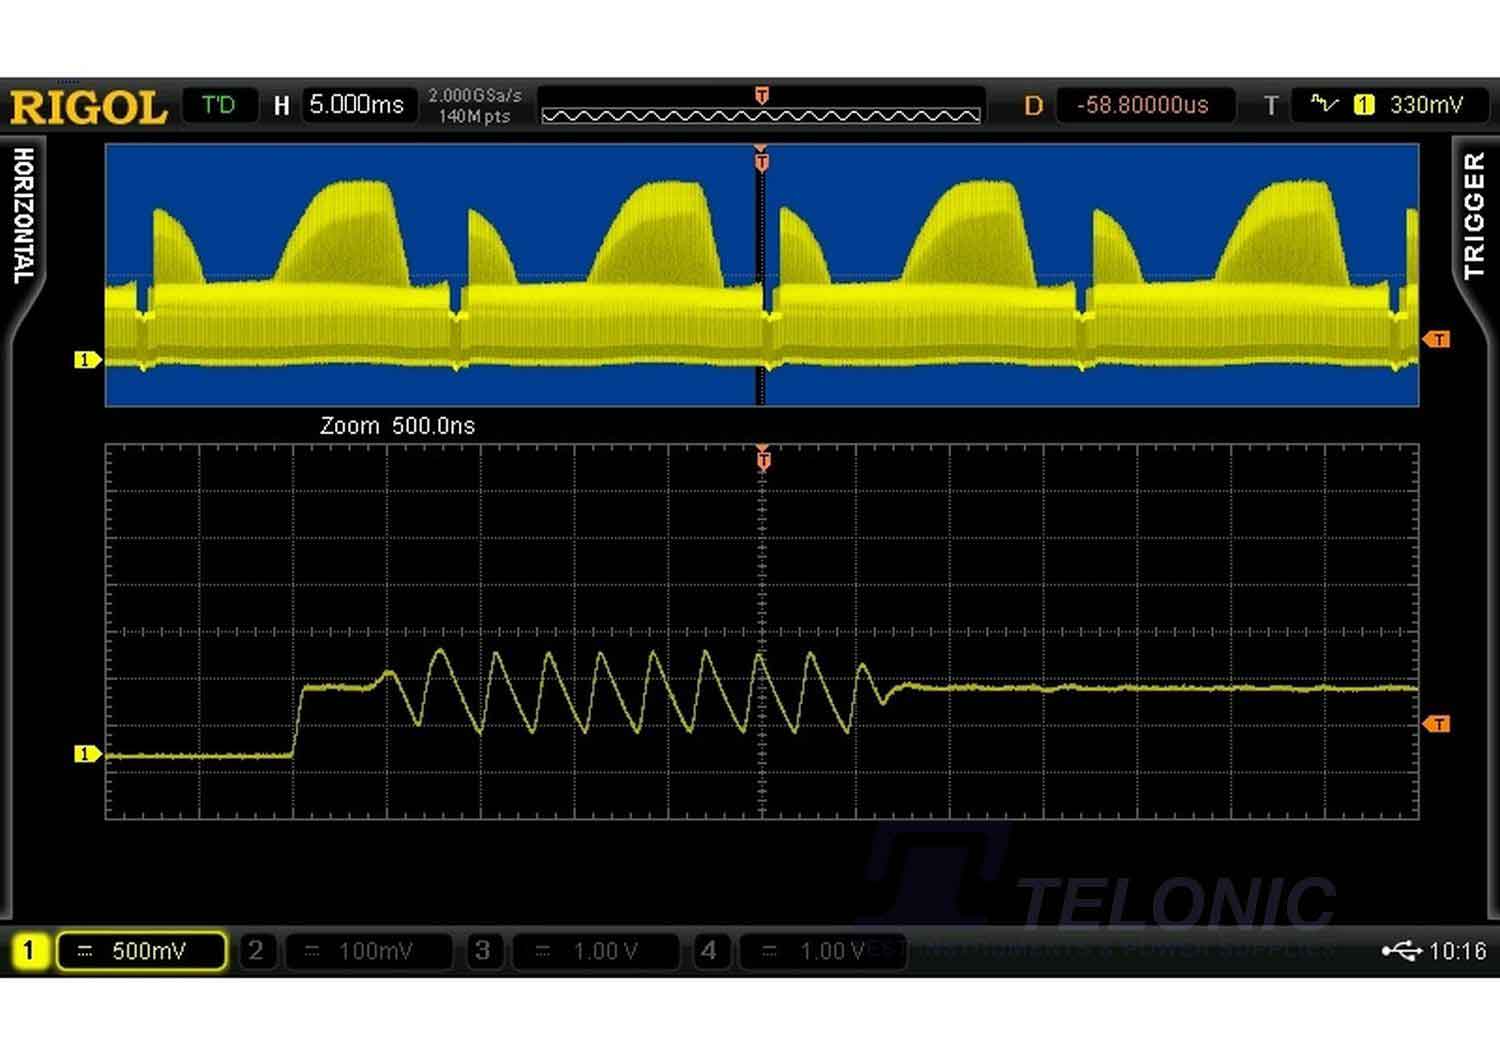Select channel 1 ground marker in zoom window
The image size is (1500, 1060).
click(x=87, y=754)
